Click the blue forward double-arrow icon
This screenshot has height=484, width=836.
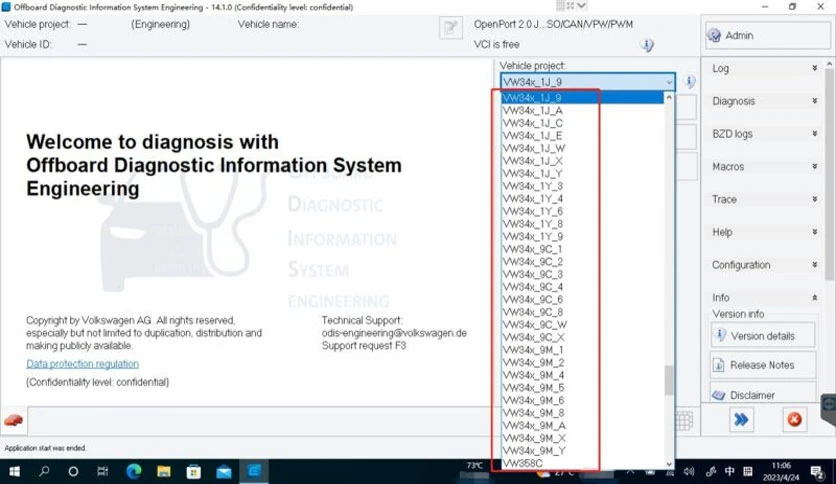coord(741,420)
